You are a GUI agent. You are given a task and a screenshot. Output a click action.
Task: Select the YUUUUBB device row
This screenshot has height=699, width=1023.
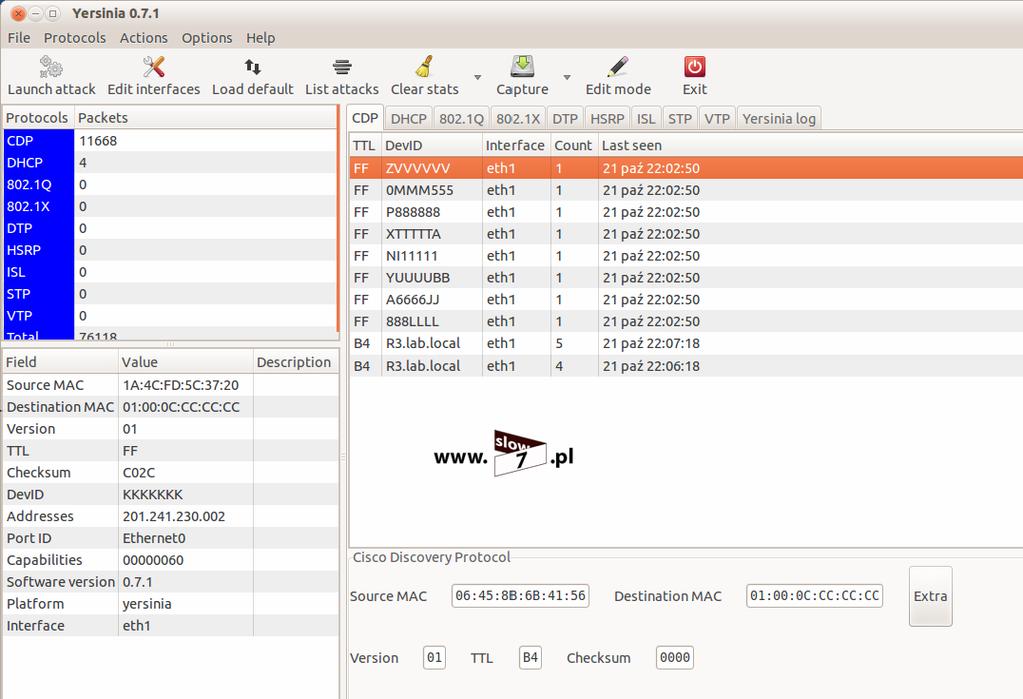click(x=686, y=277)
